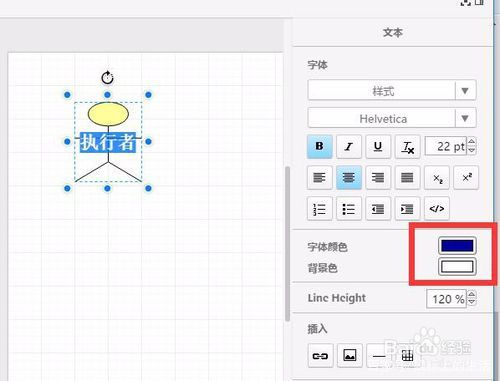Increase font size with up stepper
This screenshot has width=500, height=381.
pos(472,142)
